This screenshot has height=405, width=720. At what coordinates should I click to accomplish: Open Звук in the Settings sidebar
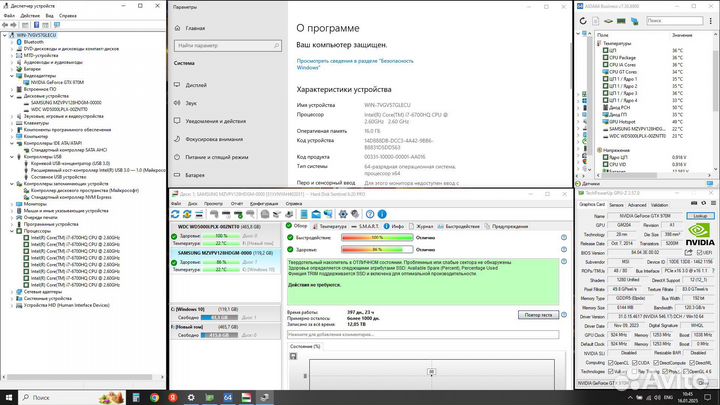coord(190,102)
